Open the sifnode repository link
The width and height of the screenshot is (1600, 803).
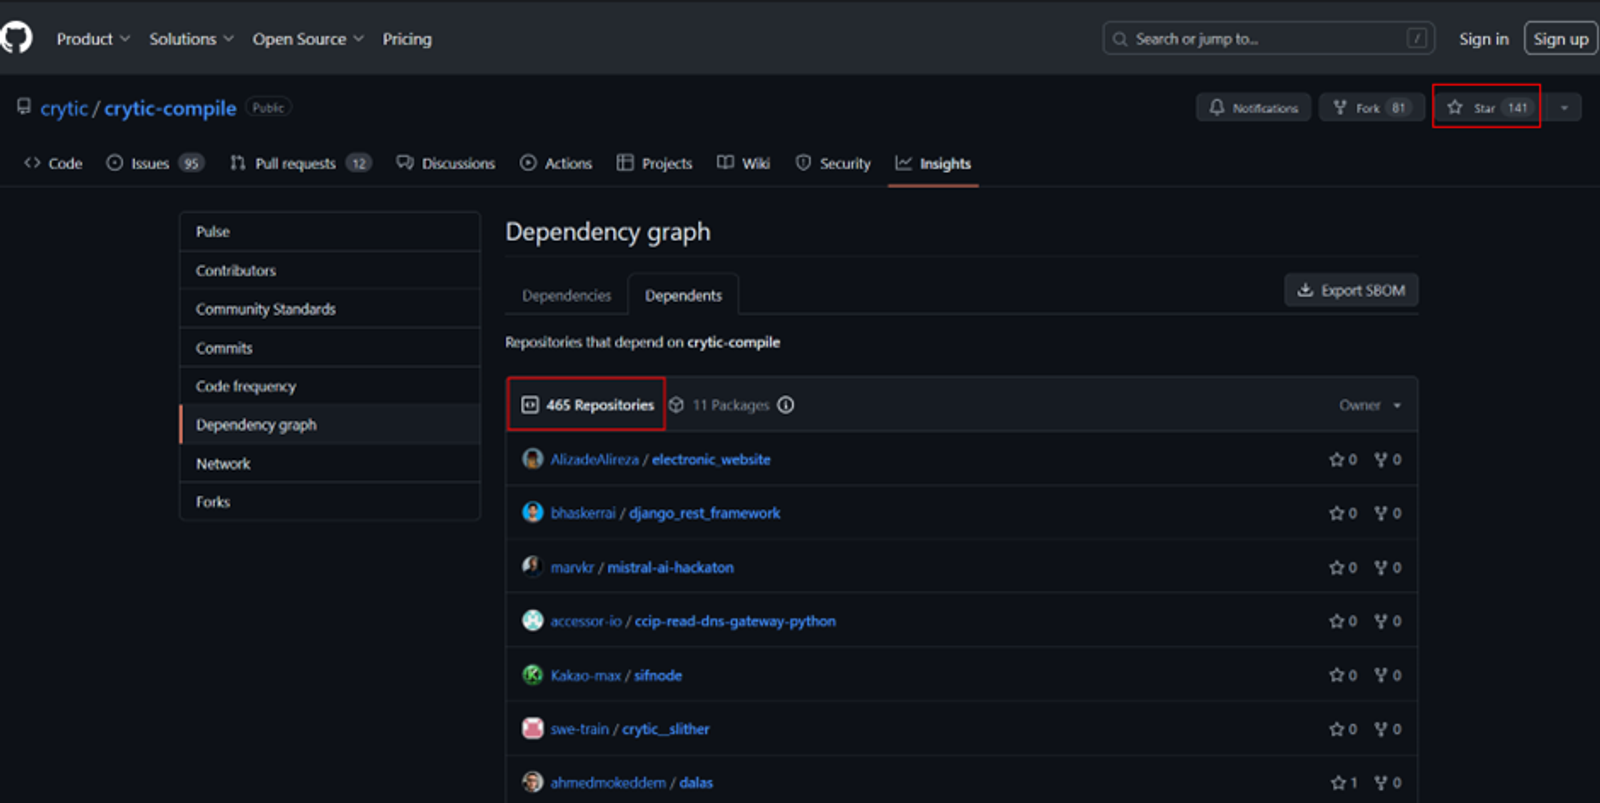click(x=658, y=675)
